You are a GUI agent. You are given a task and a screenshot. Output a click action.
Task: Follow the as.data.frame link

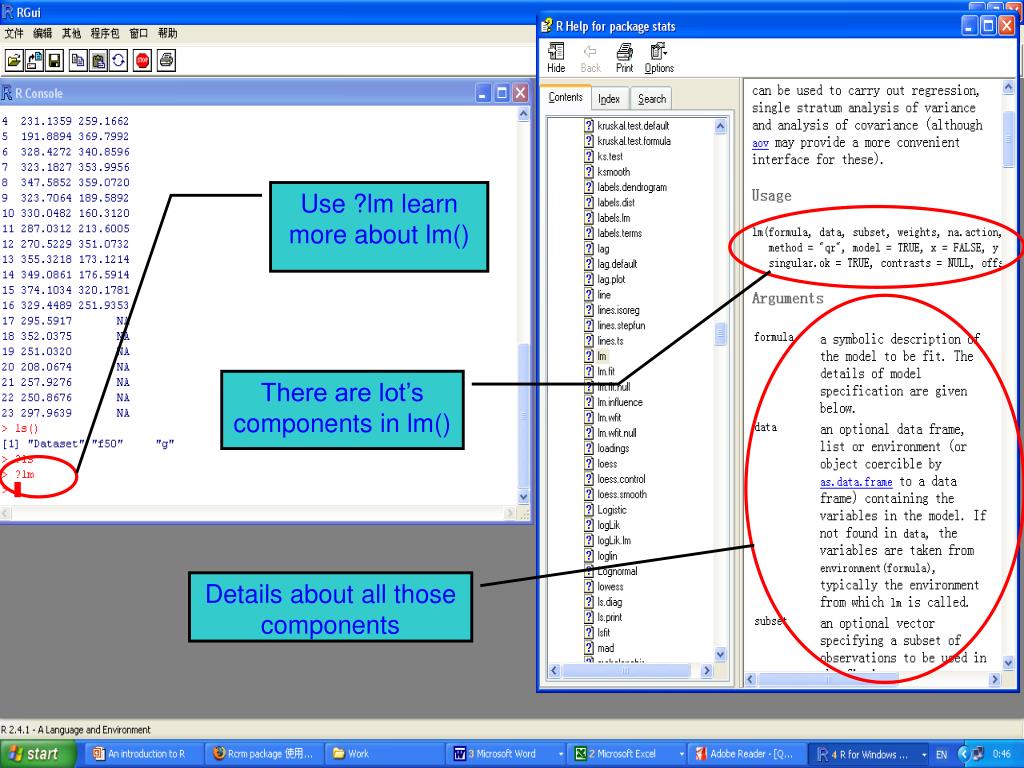pos(856,482)
